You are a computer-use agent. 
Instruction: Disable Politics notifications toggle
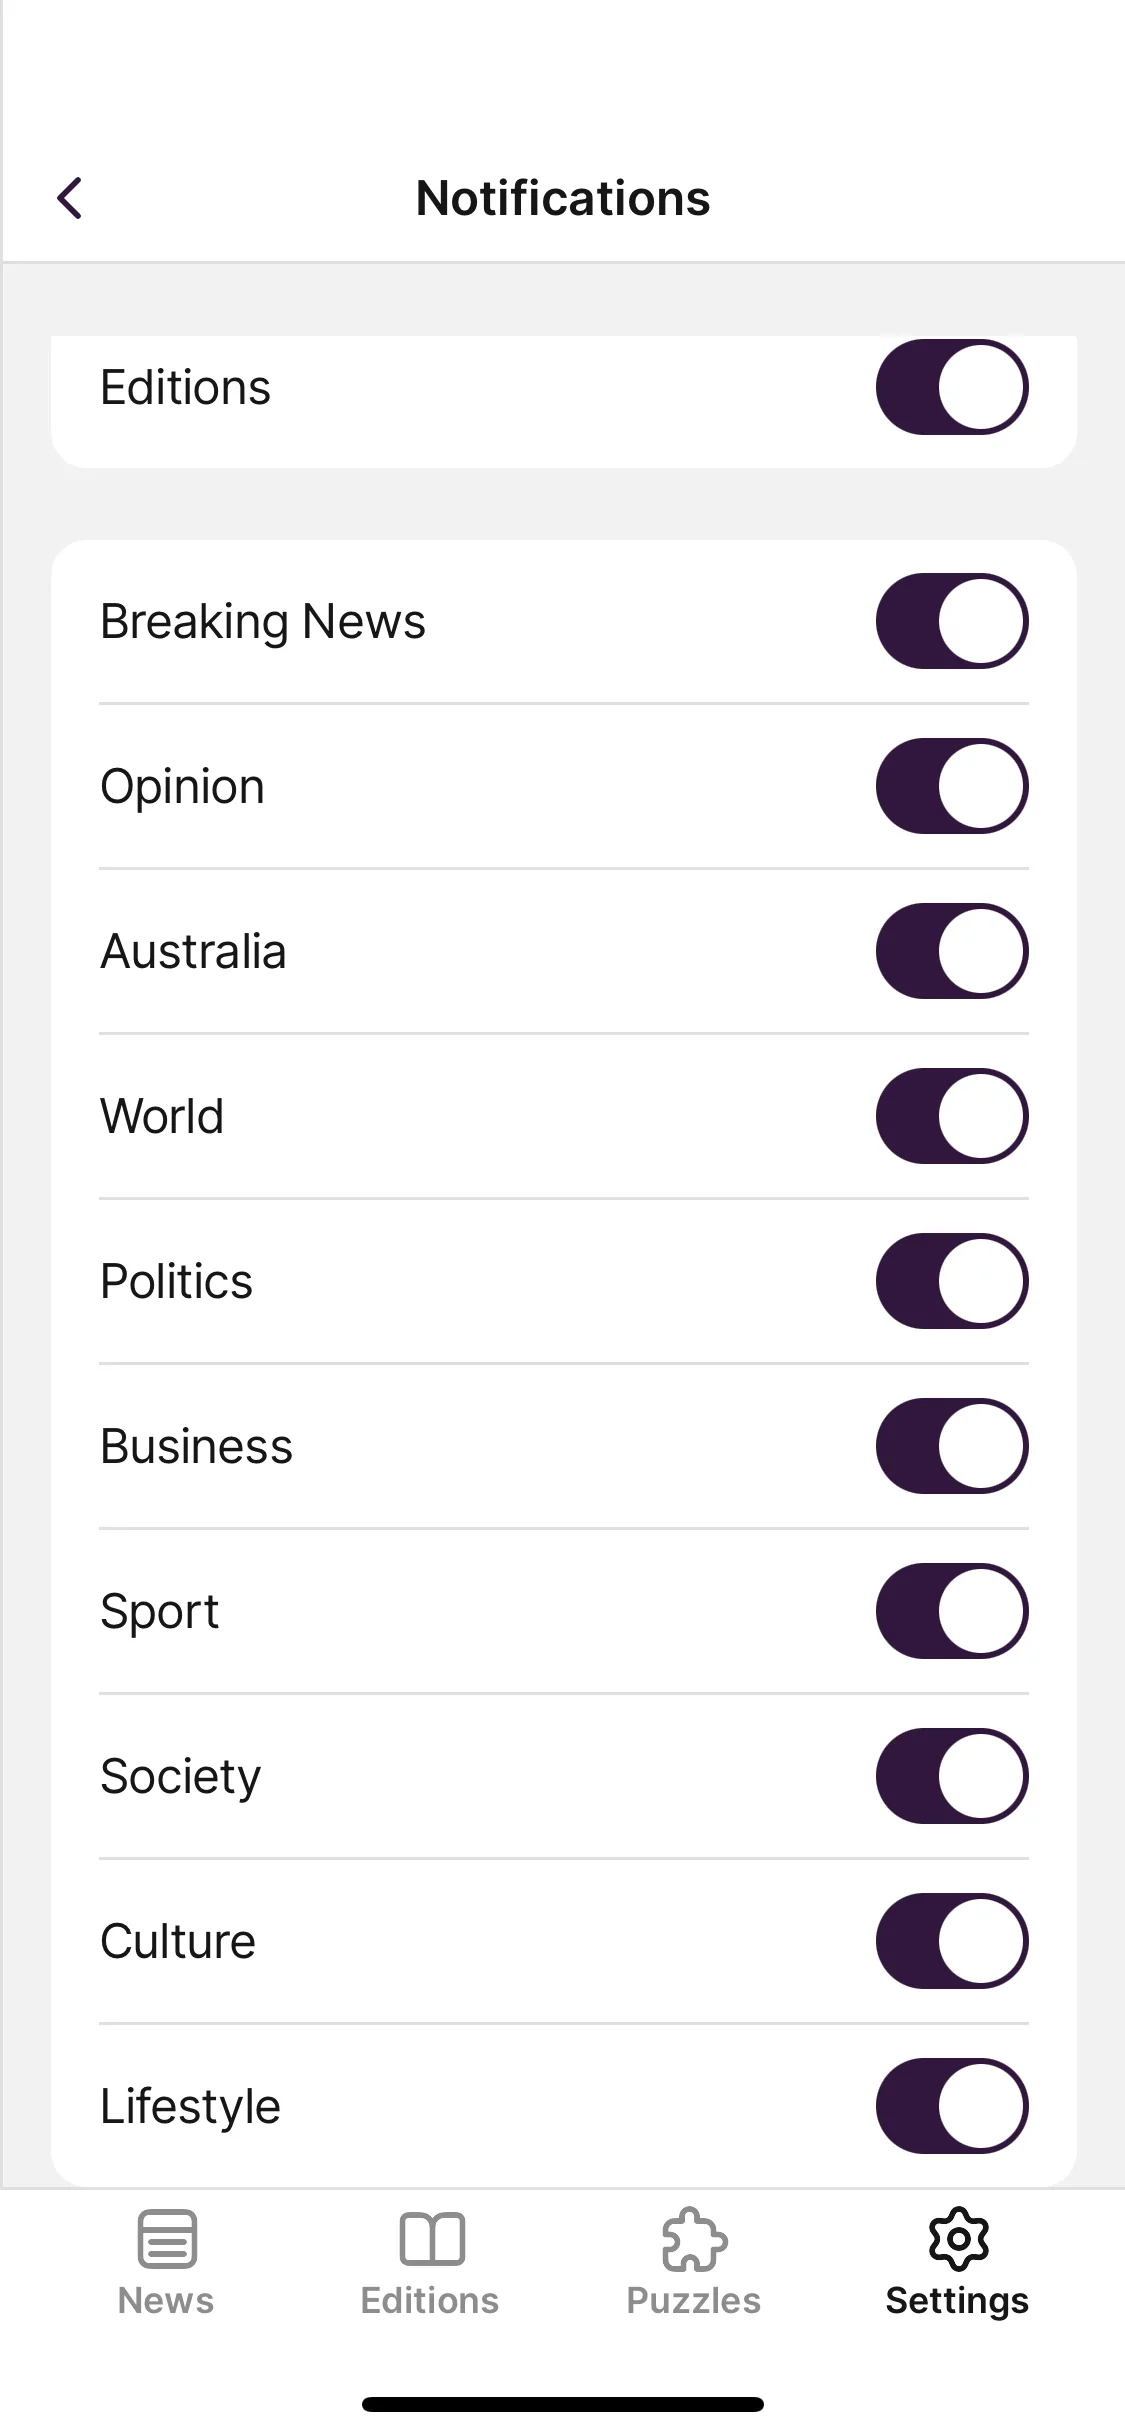pos(952,1281)
